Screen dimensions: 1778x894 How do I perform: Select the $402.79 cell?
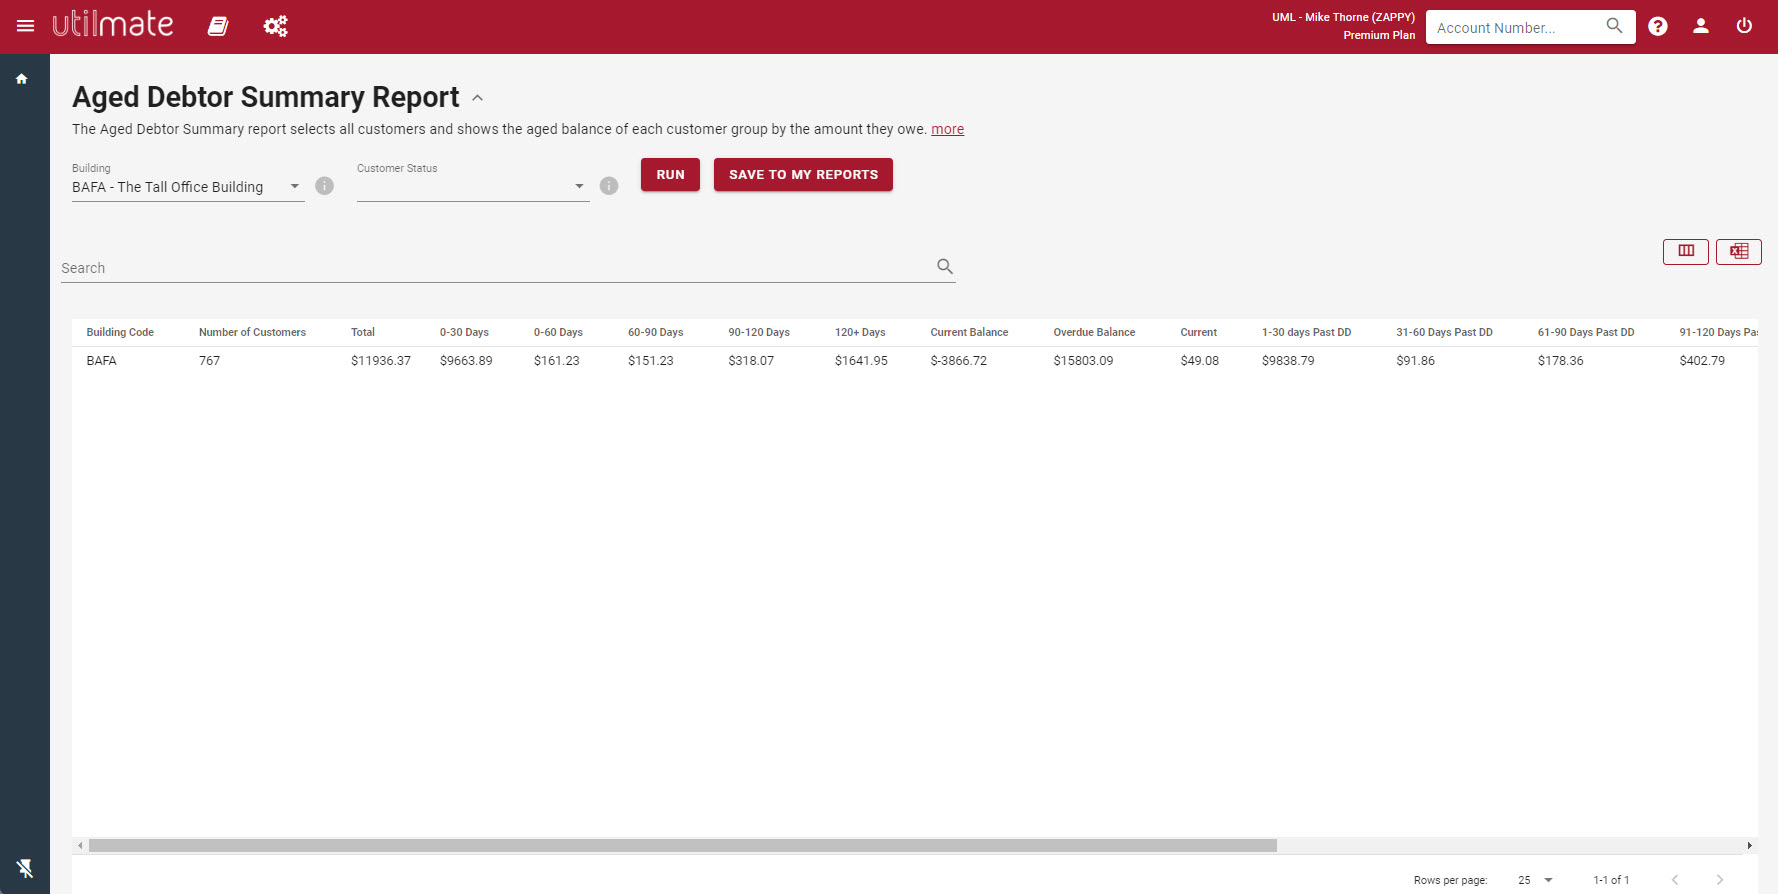click(x=1702, y=361)
